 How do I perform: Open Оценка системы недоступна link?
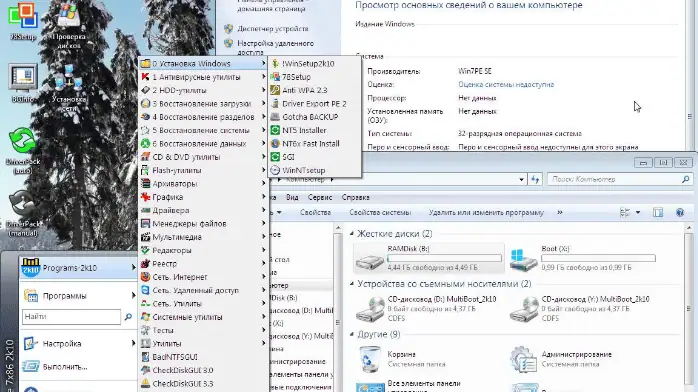(x=506, y=85)
